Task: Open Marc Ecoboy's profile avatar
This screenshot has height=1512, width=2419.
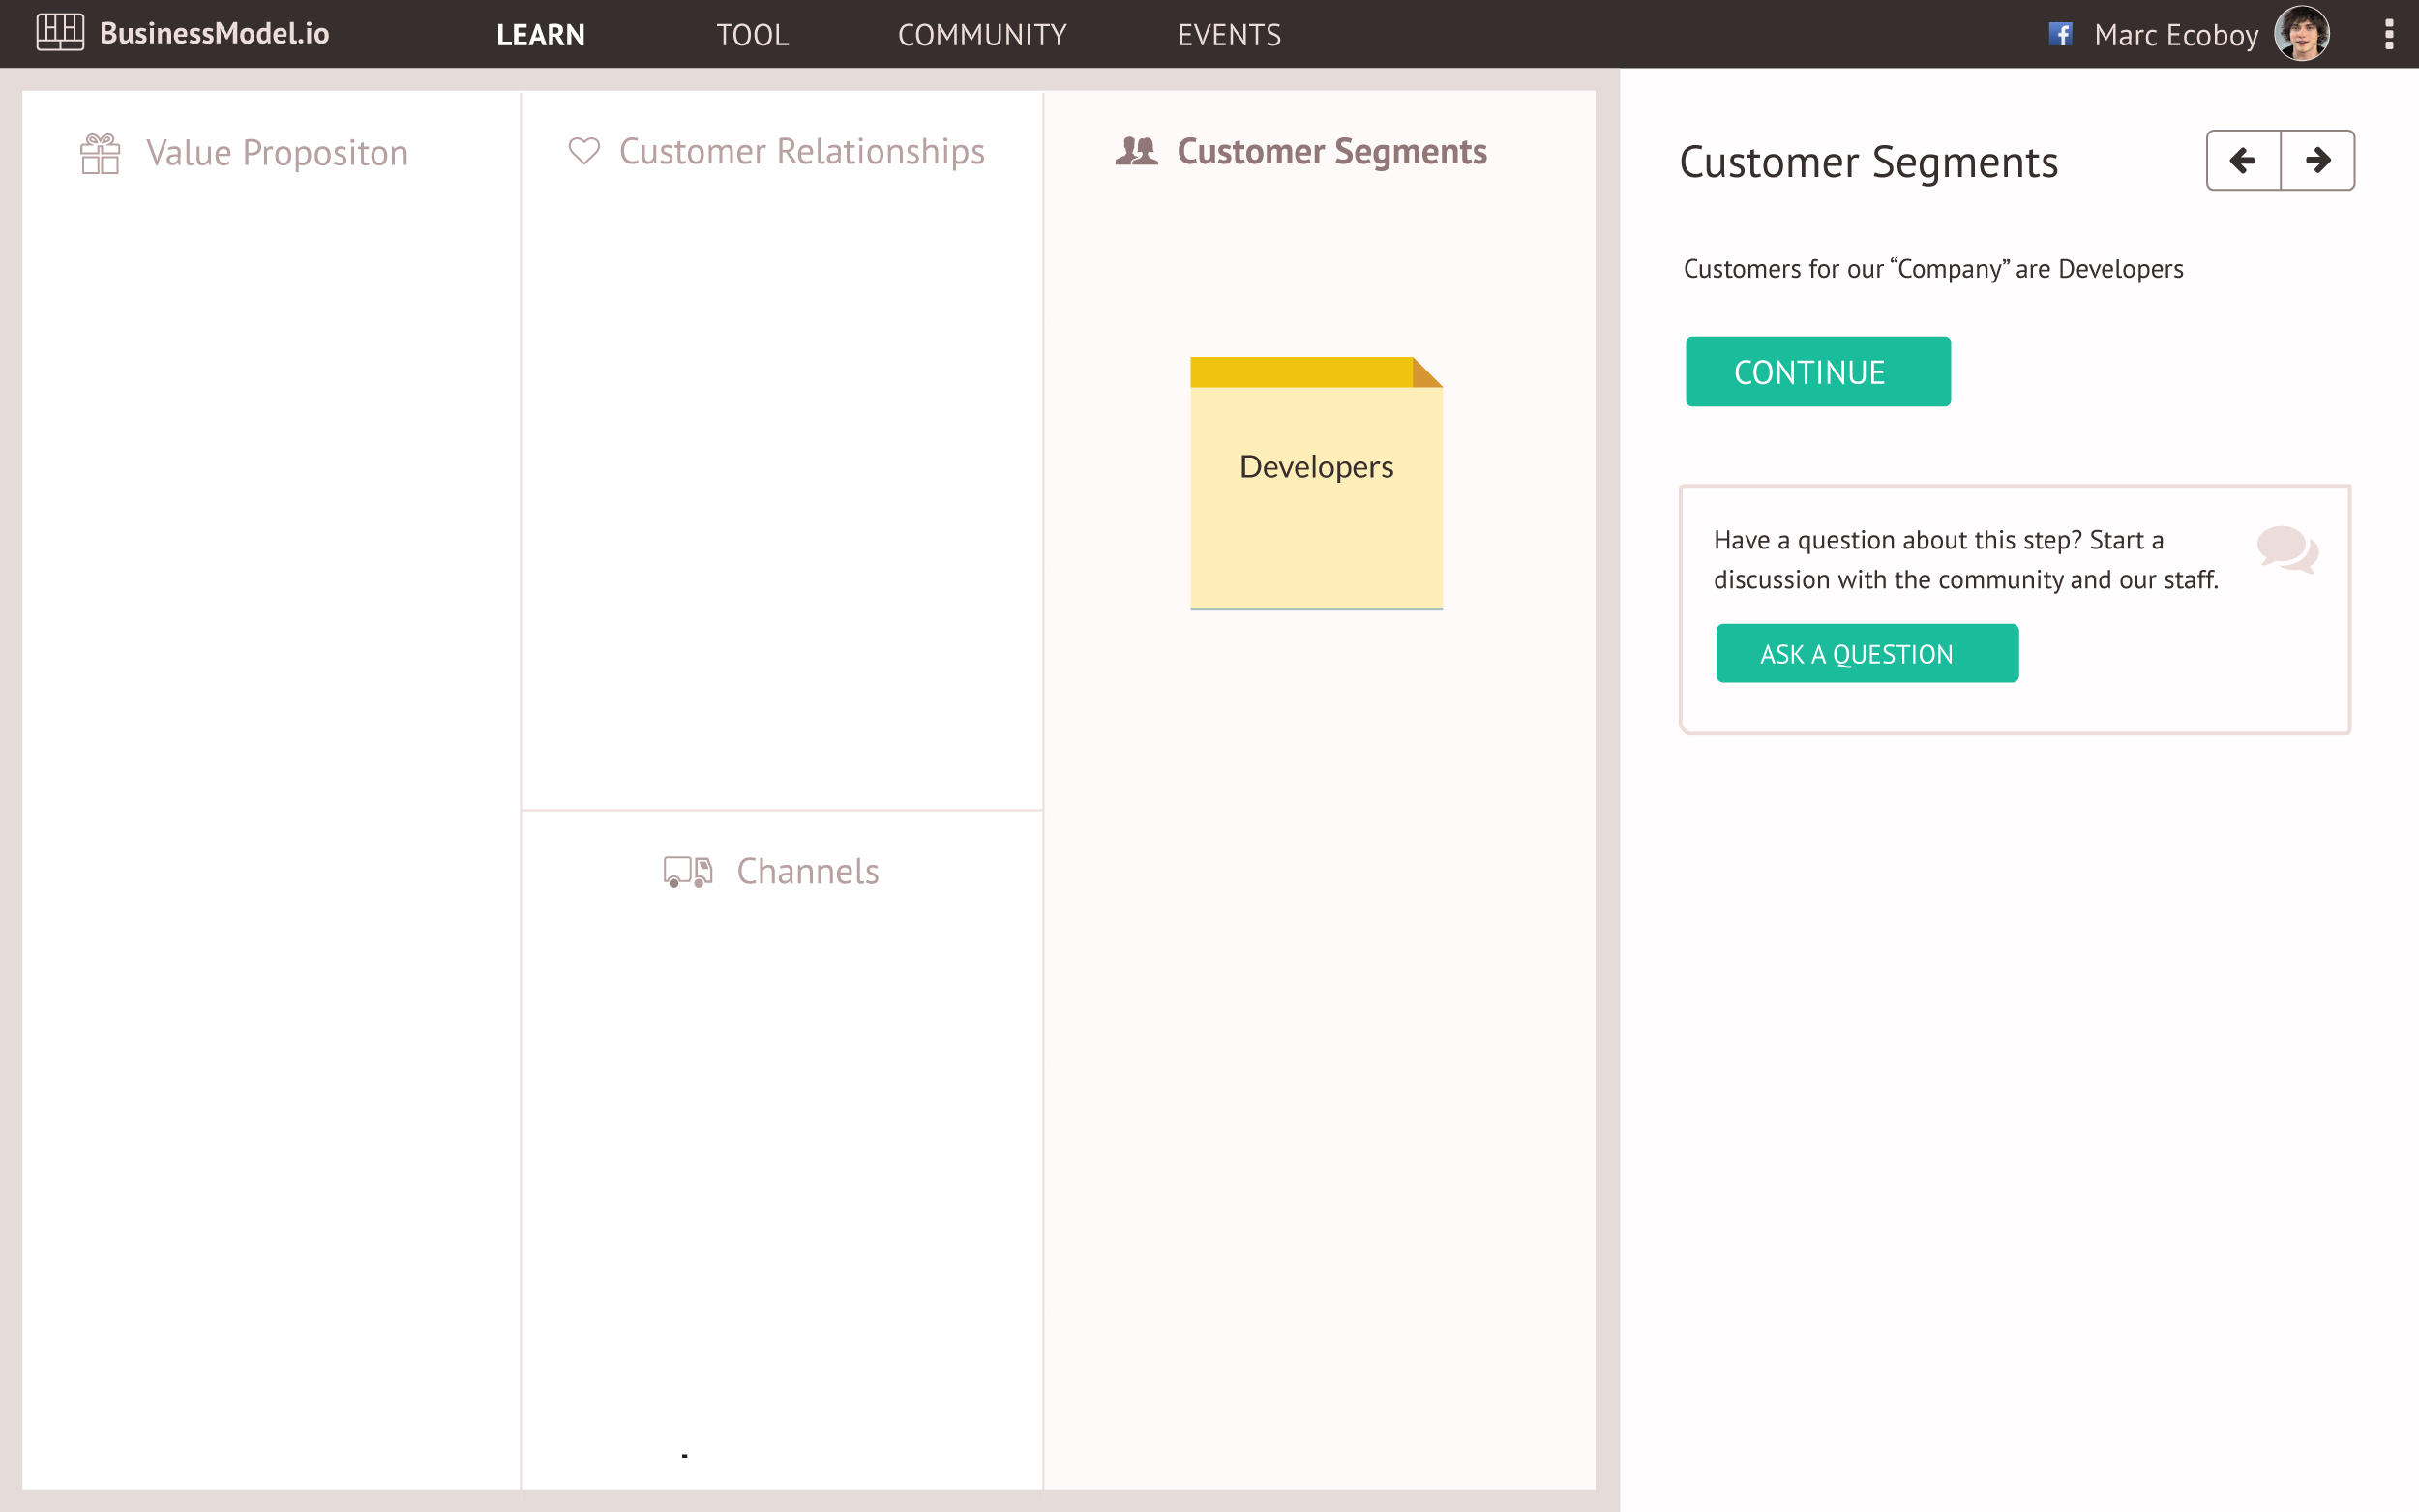Action: [2301, 34]
